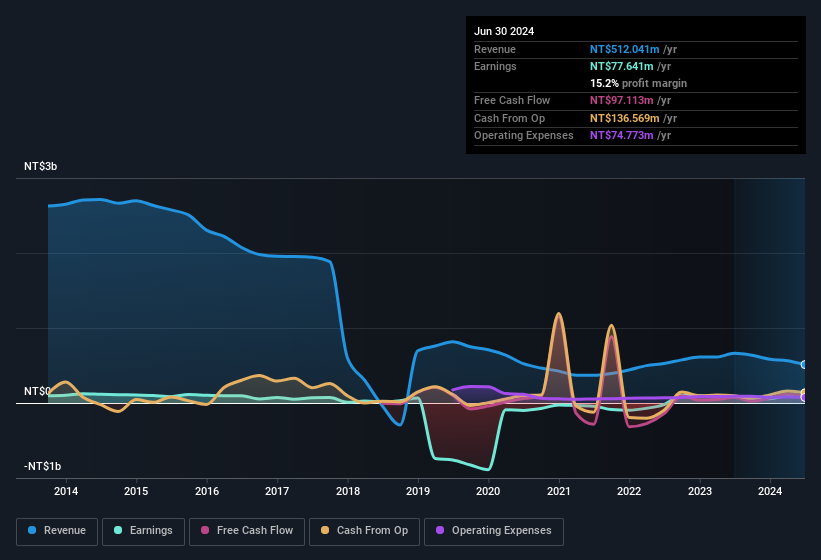Click the NT$3b y-axis label
This screenshot has width=821, height=560.
click(x=40, y=166)
